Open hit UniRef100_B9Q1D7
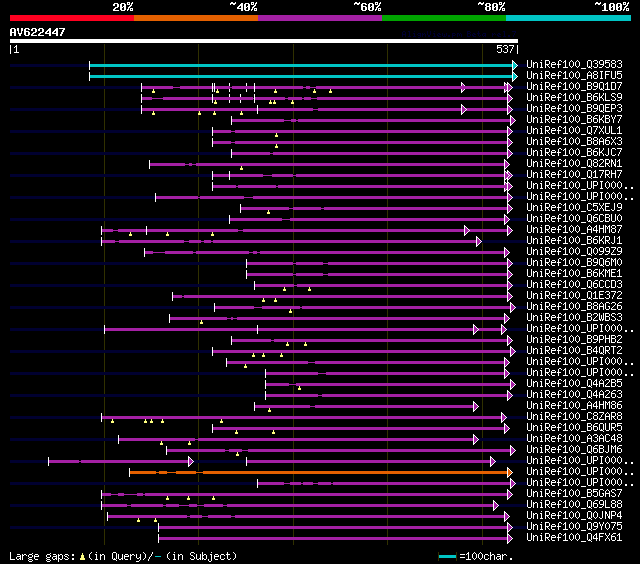The image size is (640, 564). pyautogui.click(x=574, y=87)
